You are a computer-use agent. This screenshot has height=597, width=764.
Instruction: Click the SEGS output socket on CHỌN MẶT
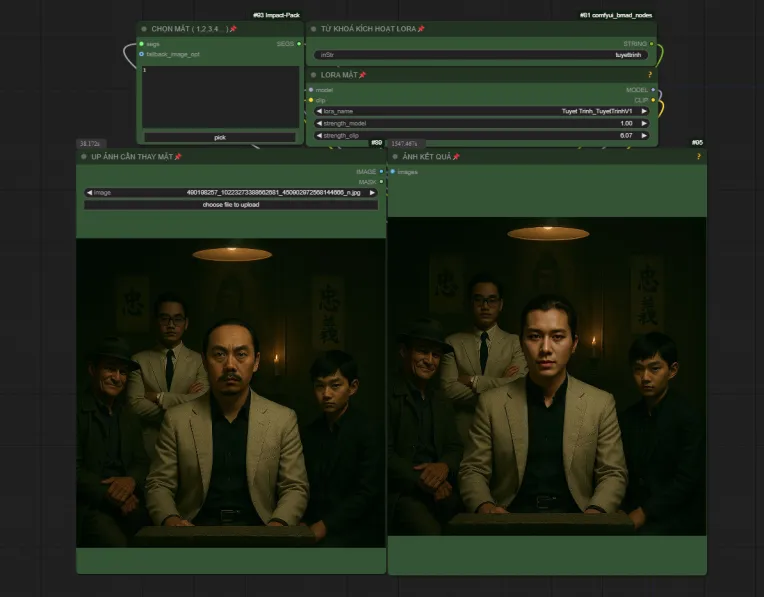tap(301, 44)
